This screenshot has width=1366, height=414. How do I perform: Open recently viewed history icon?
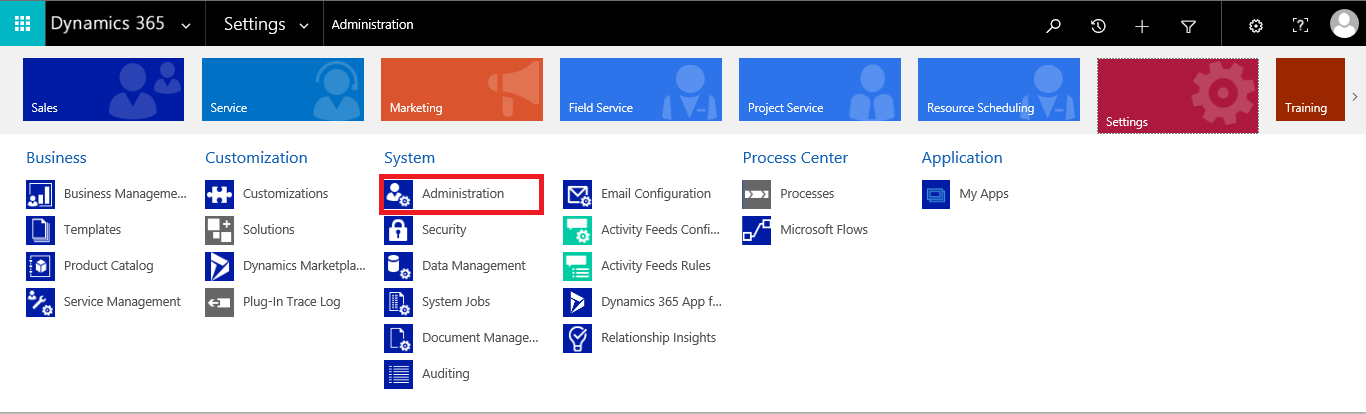pos(1098,26)
